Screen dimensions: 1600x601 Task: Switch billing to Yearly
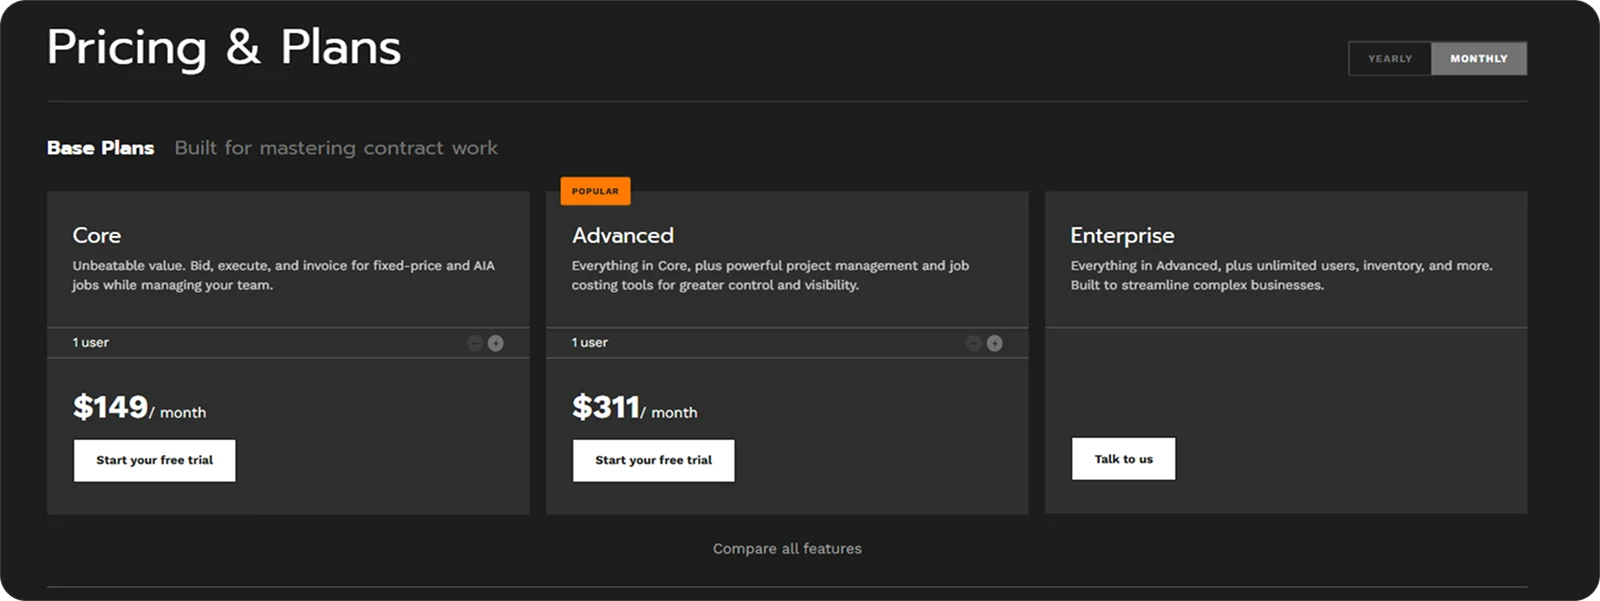click(x=1390, y=59)
